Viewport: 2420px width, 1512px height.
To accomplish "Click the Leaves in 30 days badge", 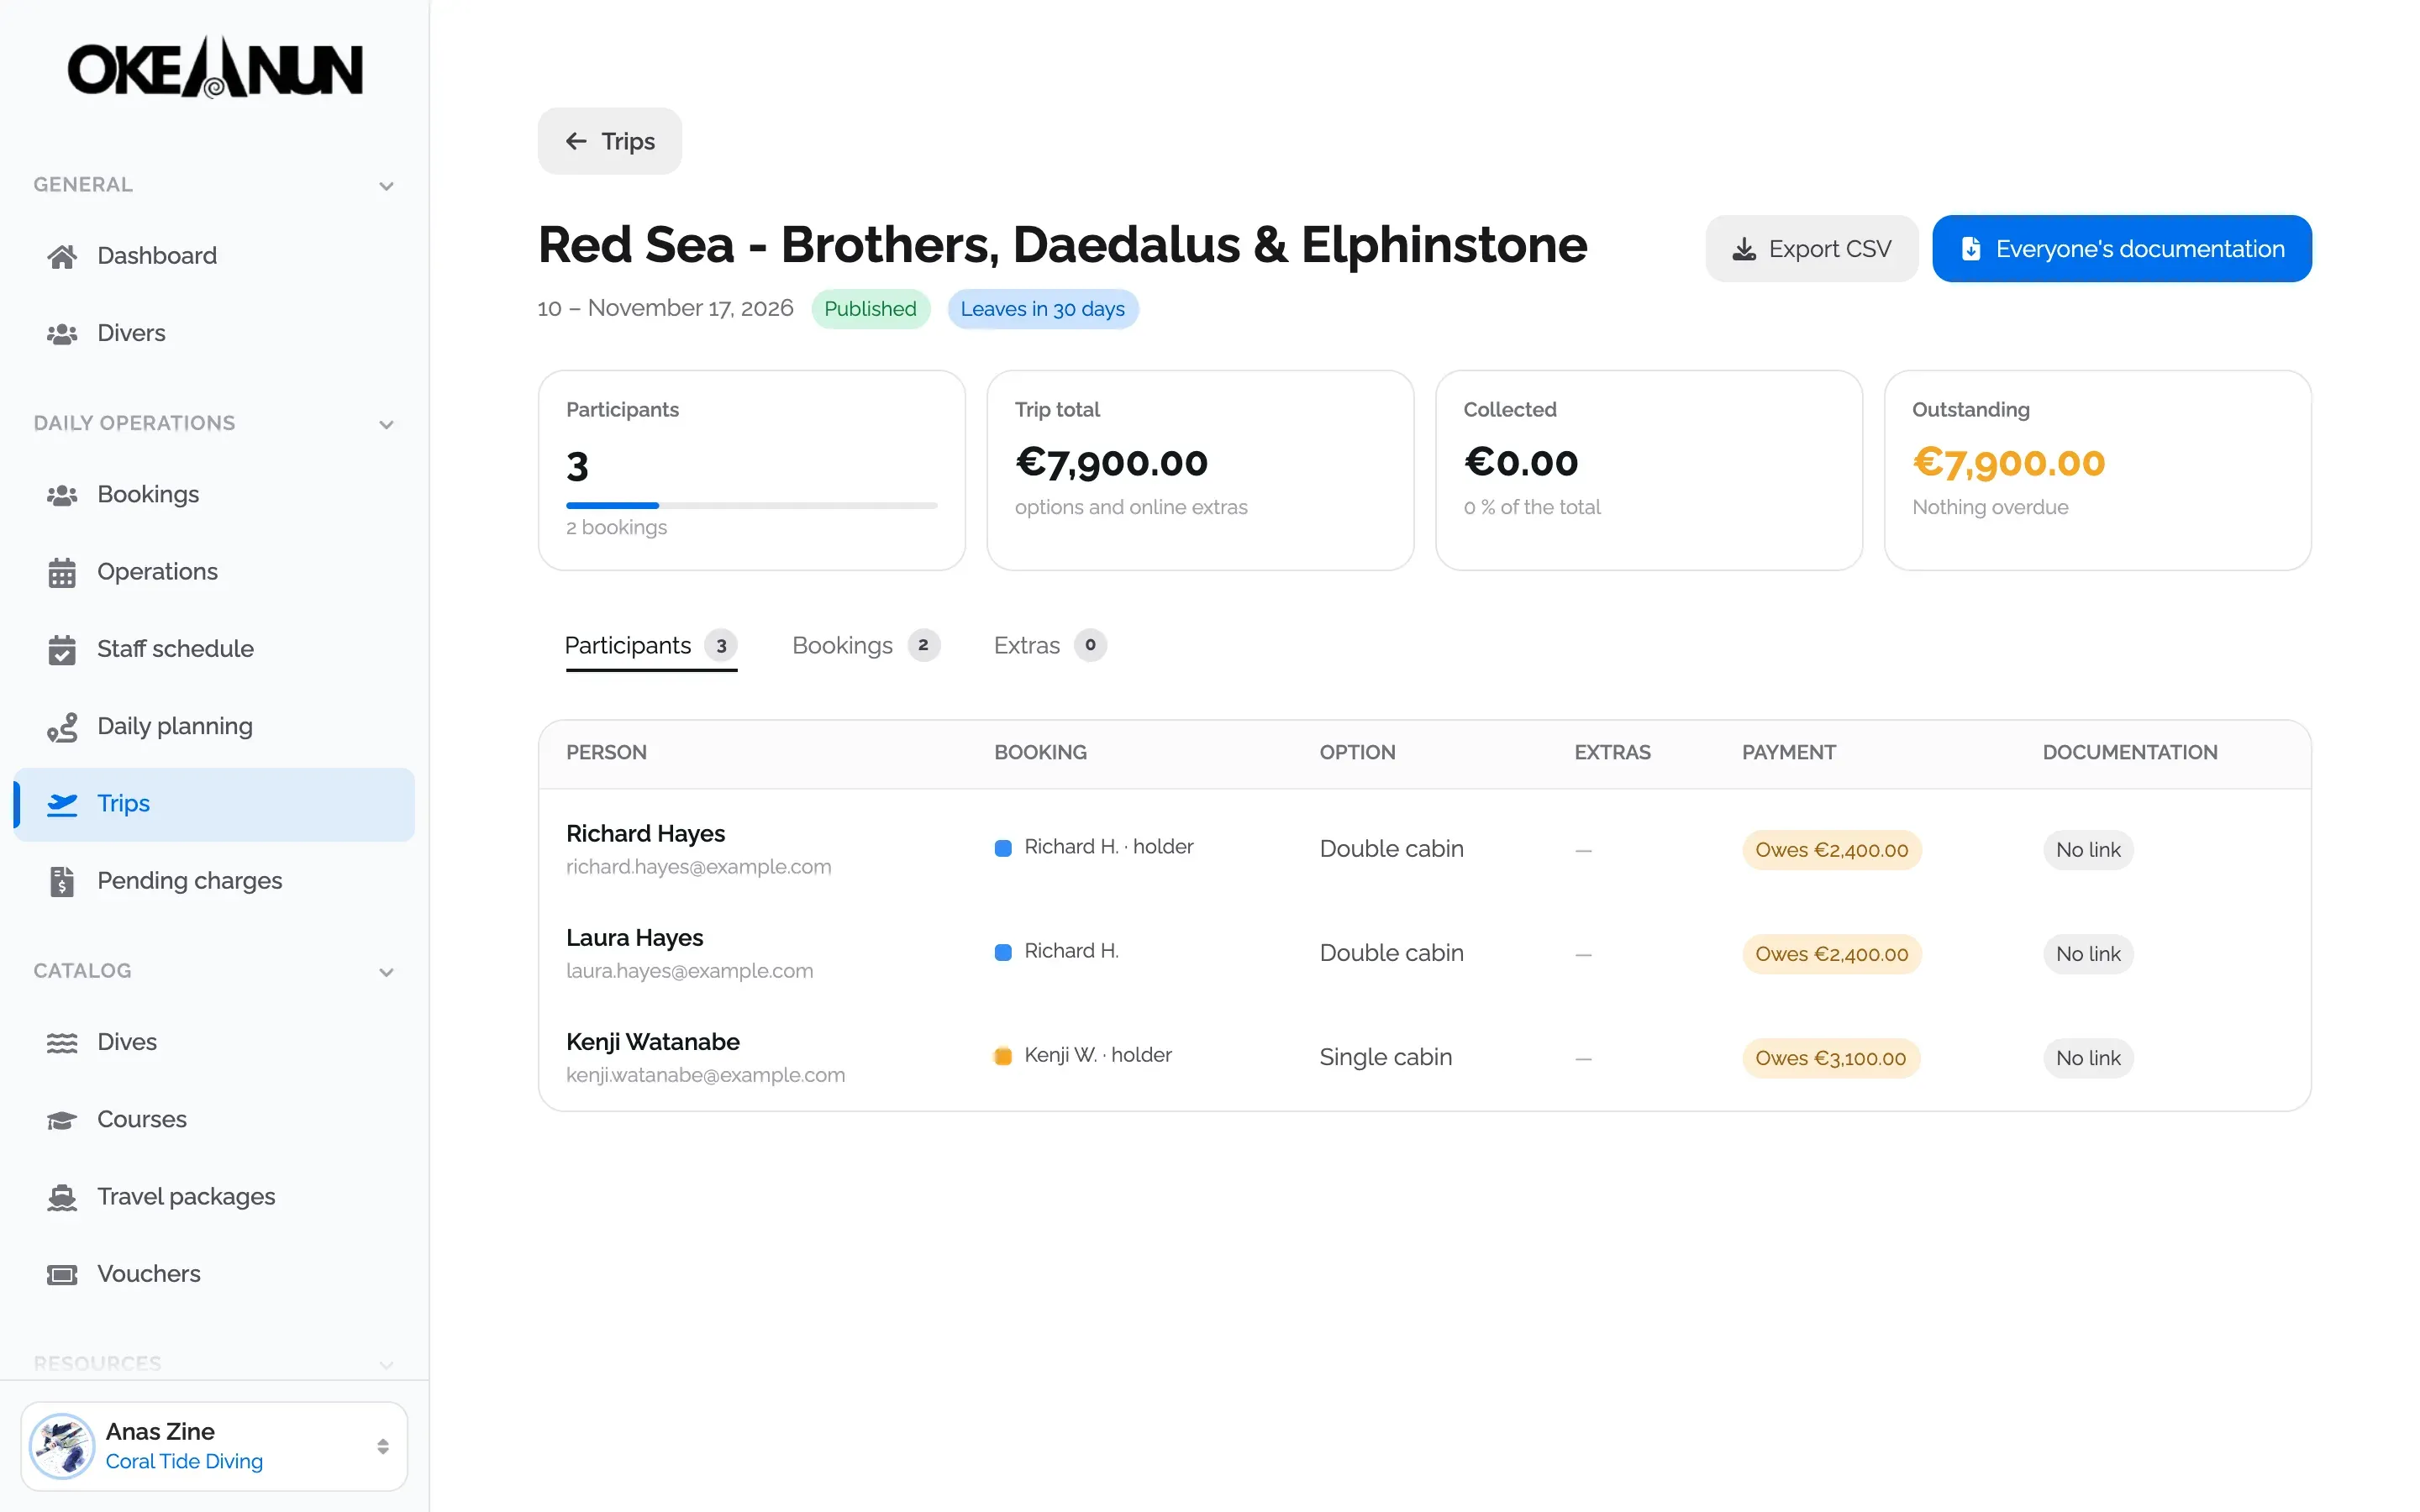I will (x=1042, y=309).
